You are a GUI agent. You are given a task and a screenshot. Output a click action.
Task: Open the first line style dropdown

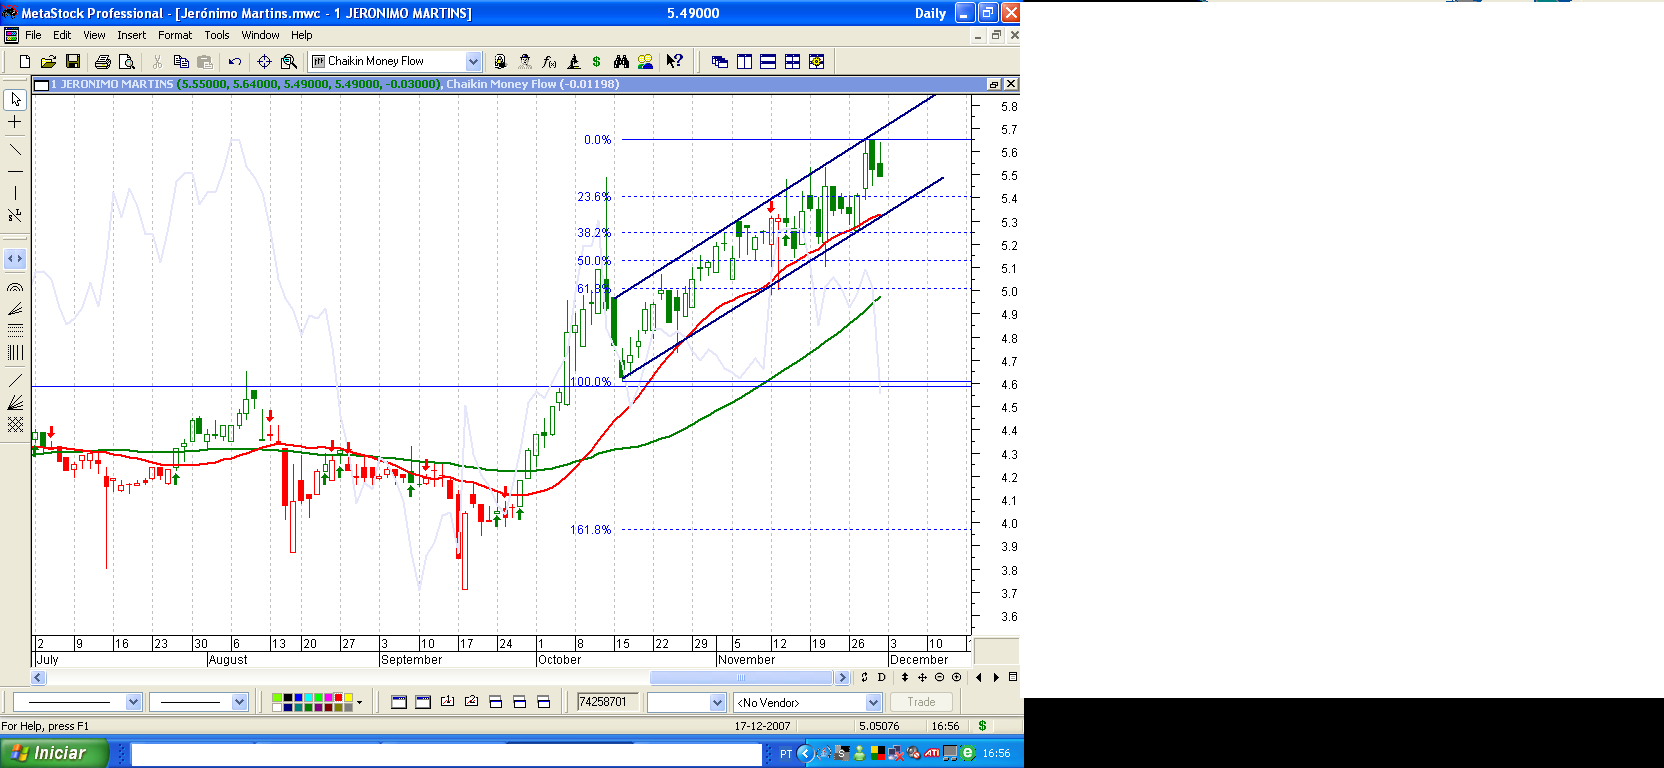pos(134,702)
